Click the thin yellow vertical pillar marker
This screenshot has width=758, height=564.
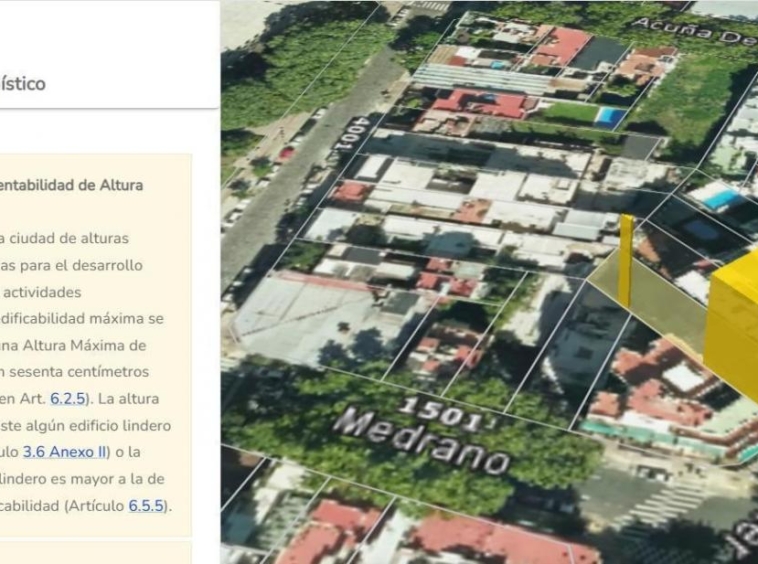(626, 261)
